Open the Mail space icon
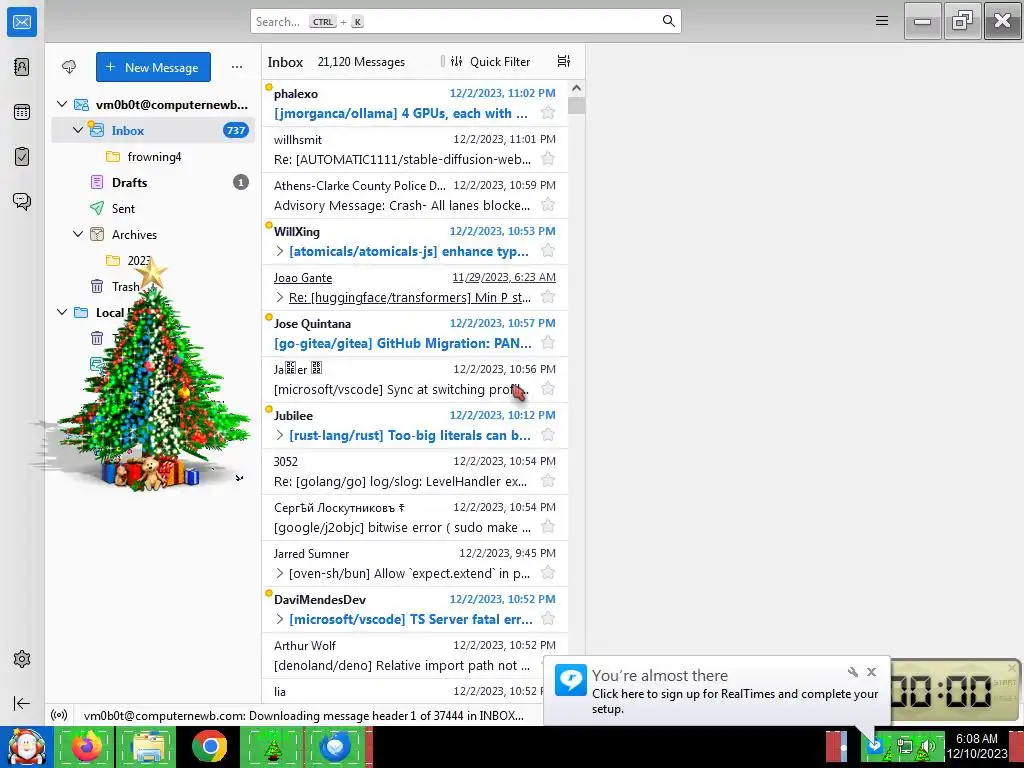This screenshot has width=1024, height=768. coord(22,22)
